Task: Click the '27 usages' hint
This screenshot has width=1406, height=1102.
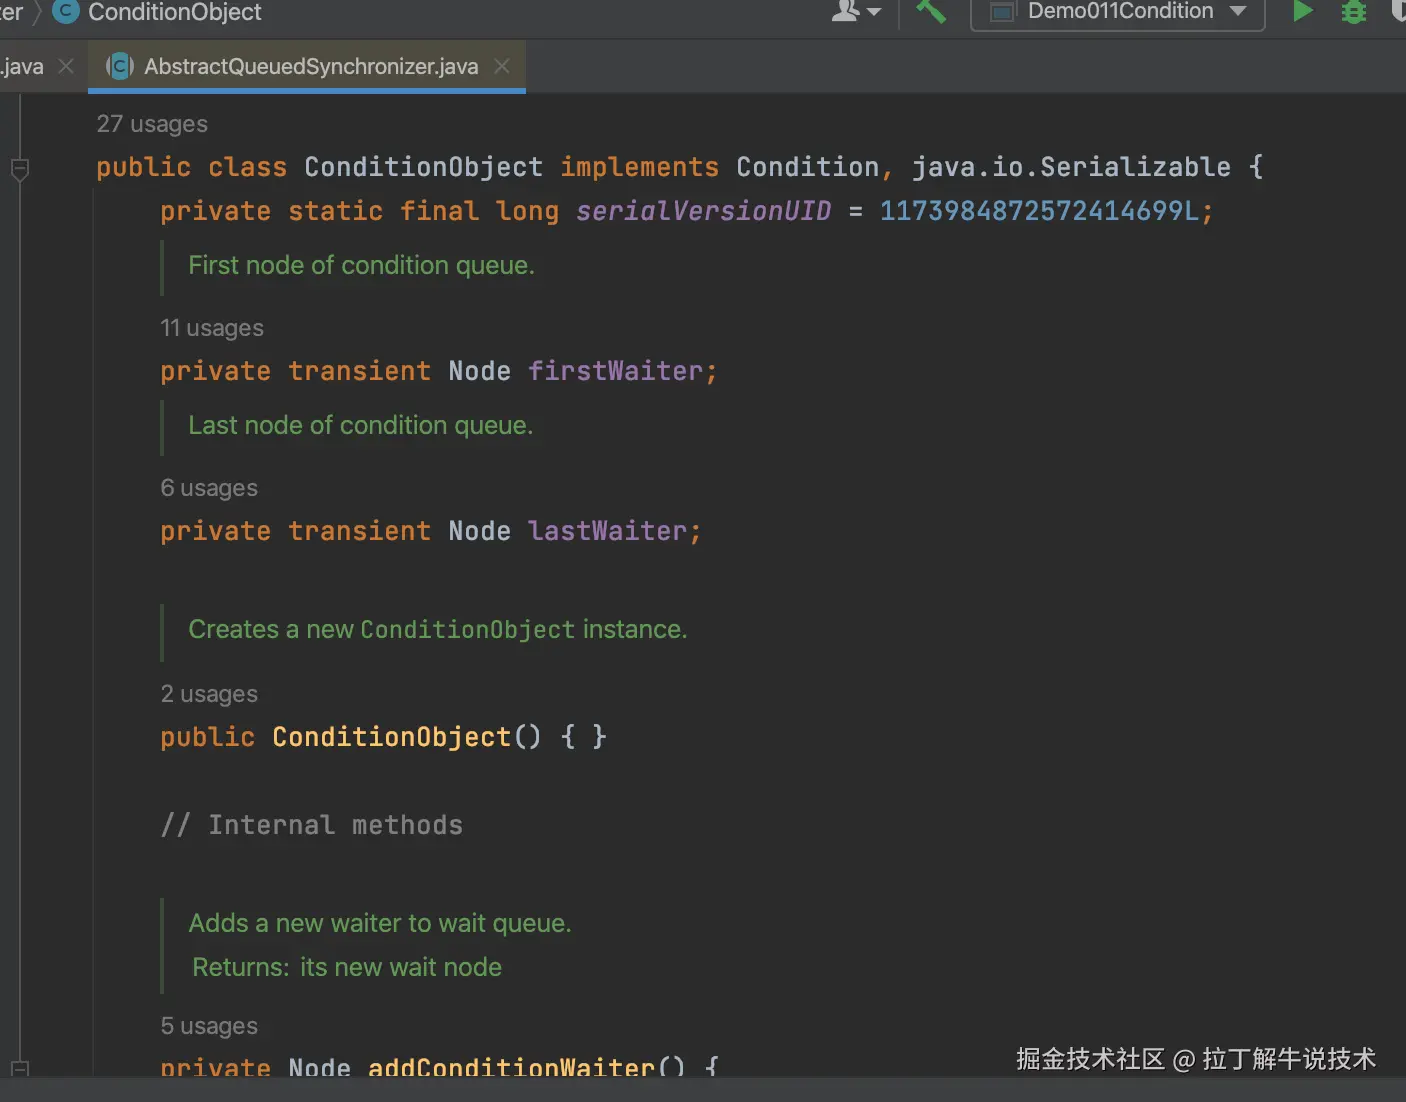Action: coord(152,124)
